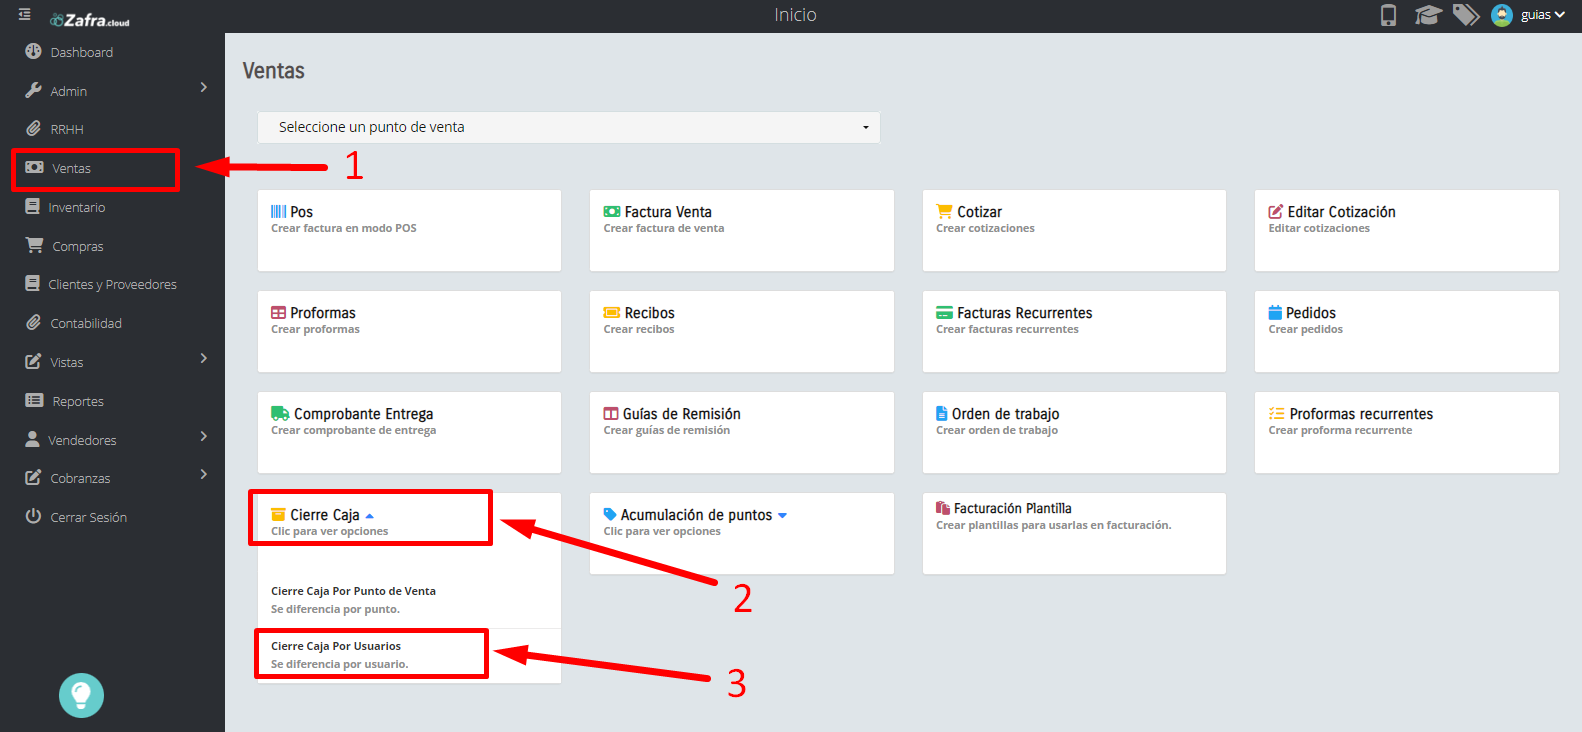Open the Seleccione un punto de venta dropdown
The image size is (1582, 732).
(x=569, y=127)
